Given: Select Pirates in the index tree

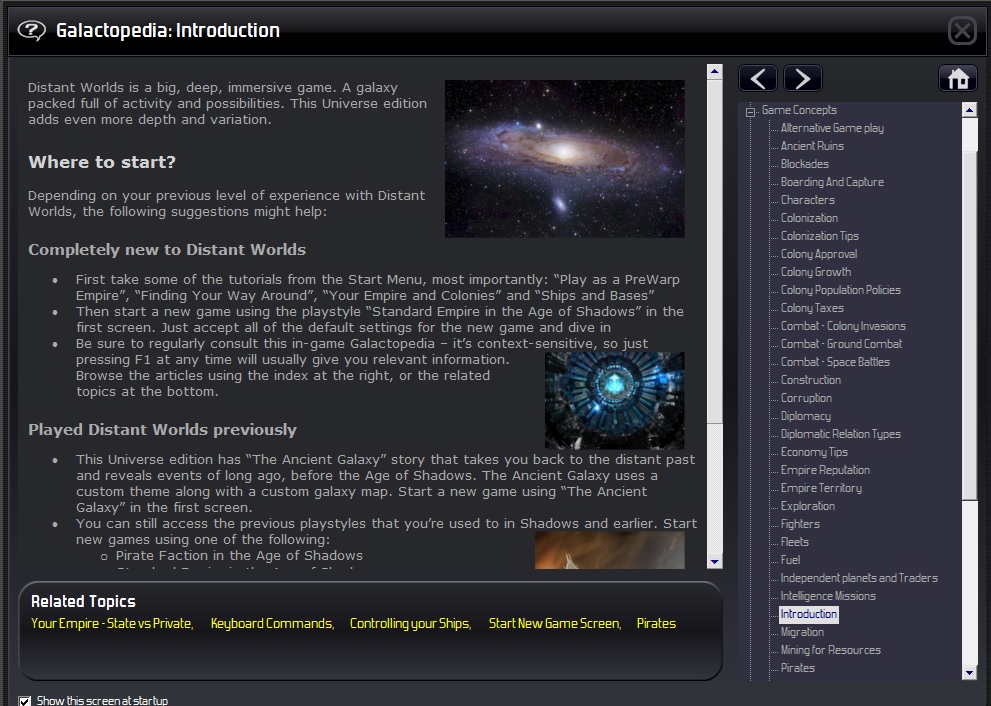Looking at the screenshot, I should pos(798,668).
